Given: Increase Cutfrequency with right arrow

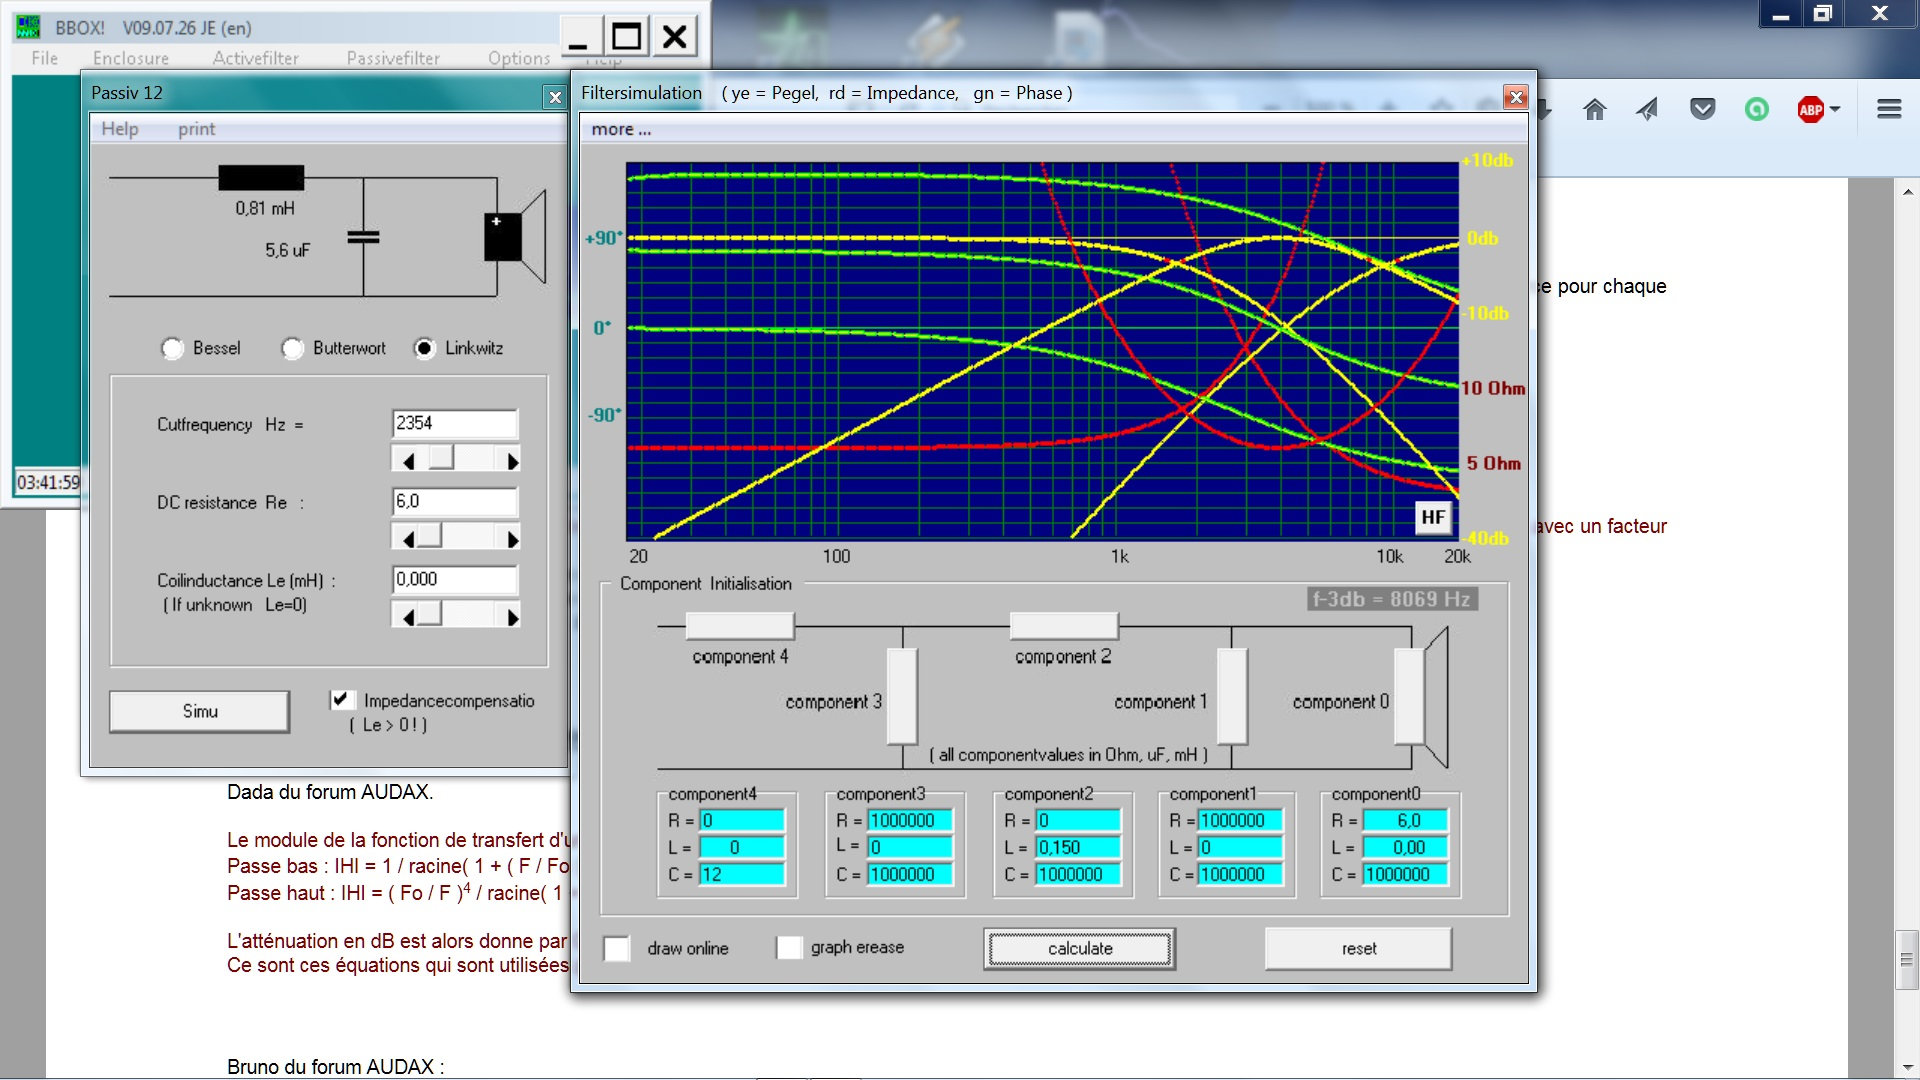Looking at the screenshot, I should click(x=512, y=461).
